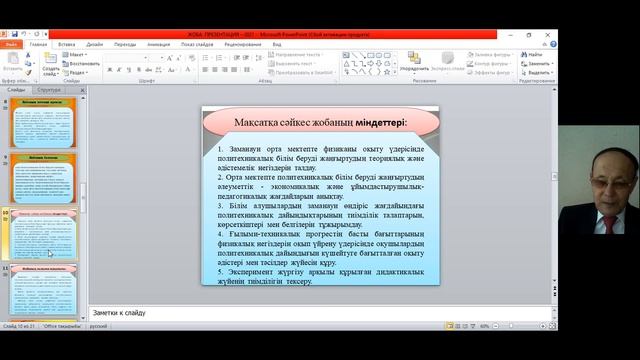Toggle text shadow formatting
The width and height of the screenshot is (640, 360).
click(139, 70)
